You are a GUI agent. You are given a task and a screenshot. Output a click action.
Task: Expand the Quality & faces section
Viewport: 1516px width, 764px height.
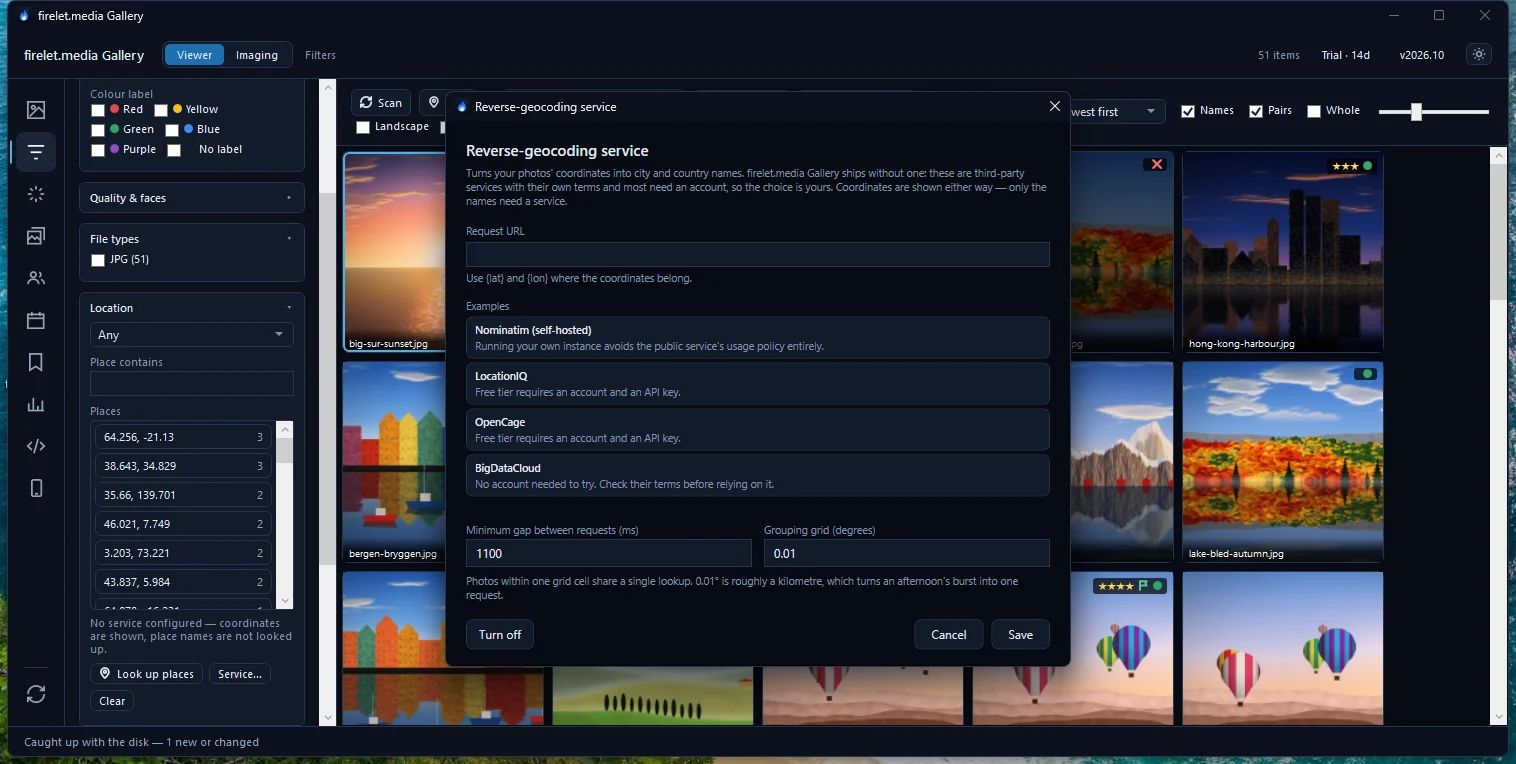click(192, 198)
